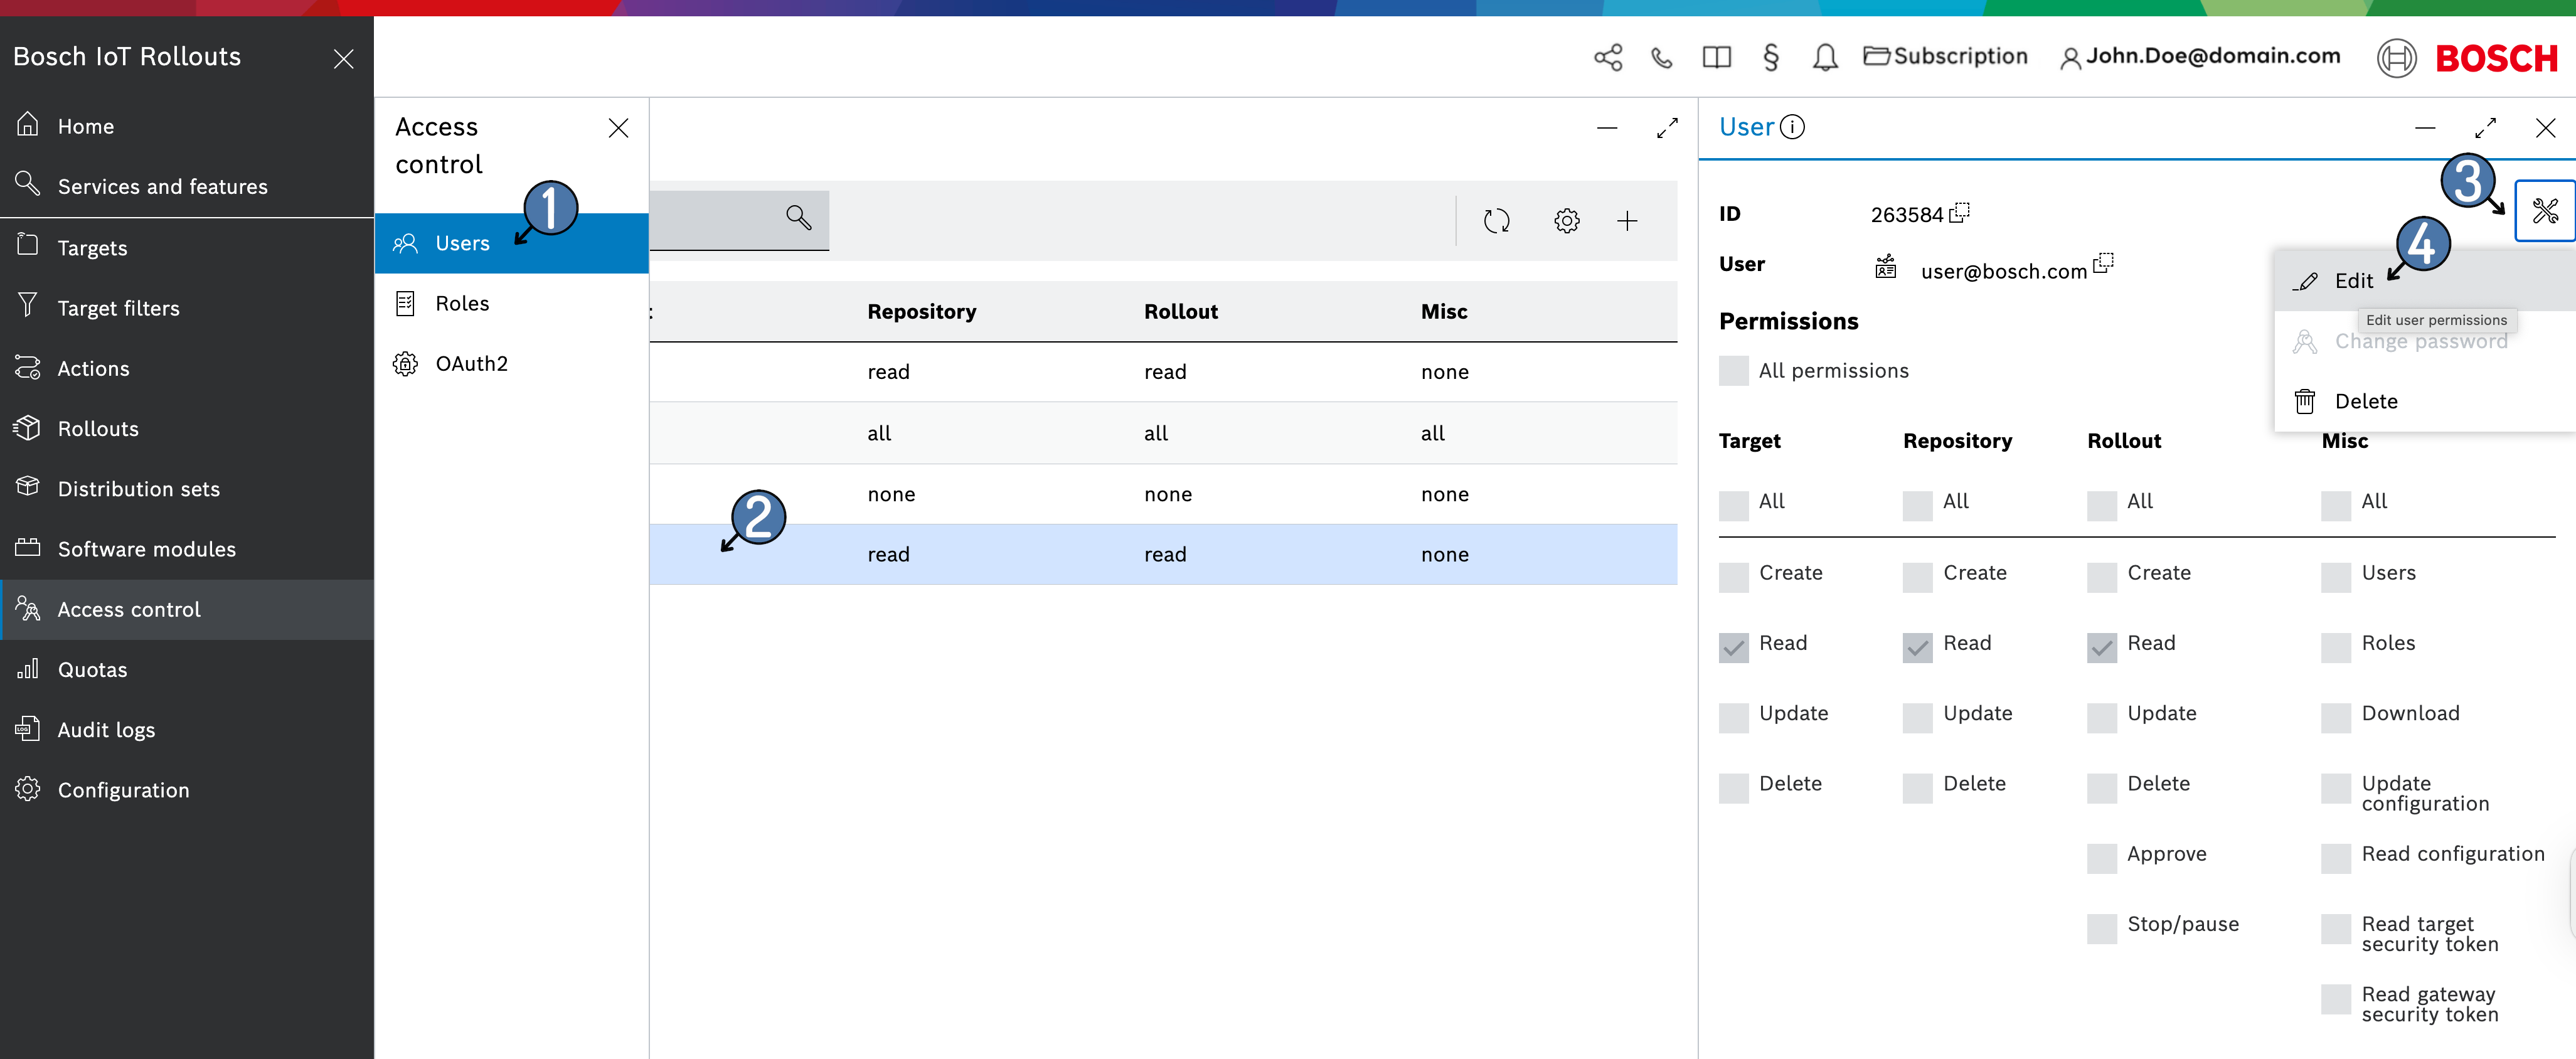Open Target filters page
Image resolution: width=2576 pixels, height=1059 pixels.
click(x=187, y=308)
